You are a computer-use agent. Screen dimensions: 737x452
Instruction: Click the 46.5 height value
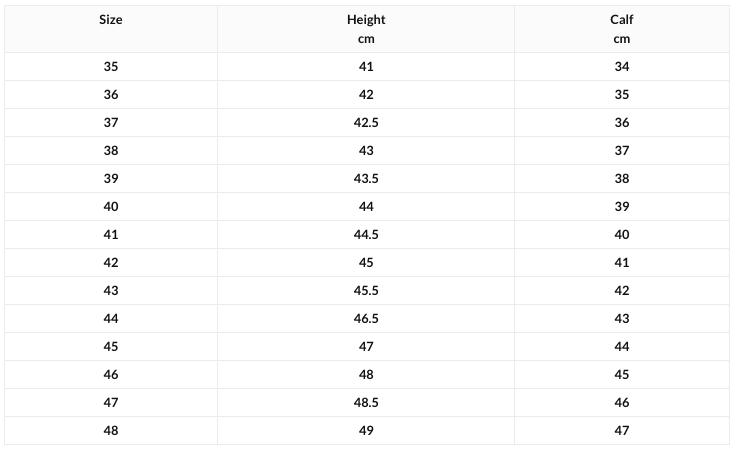[x=366, y=319]
